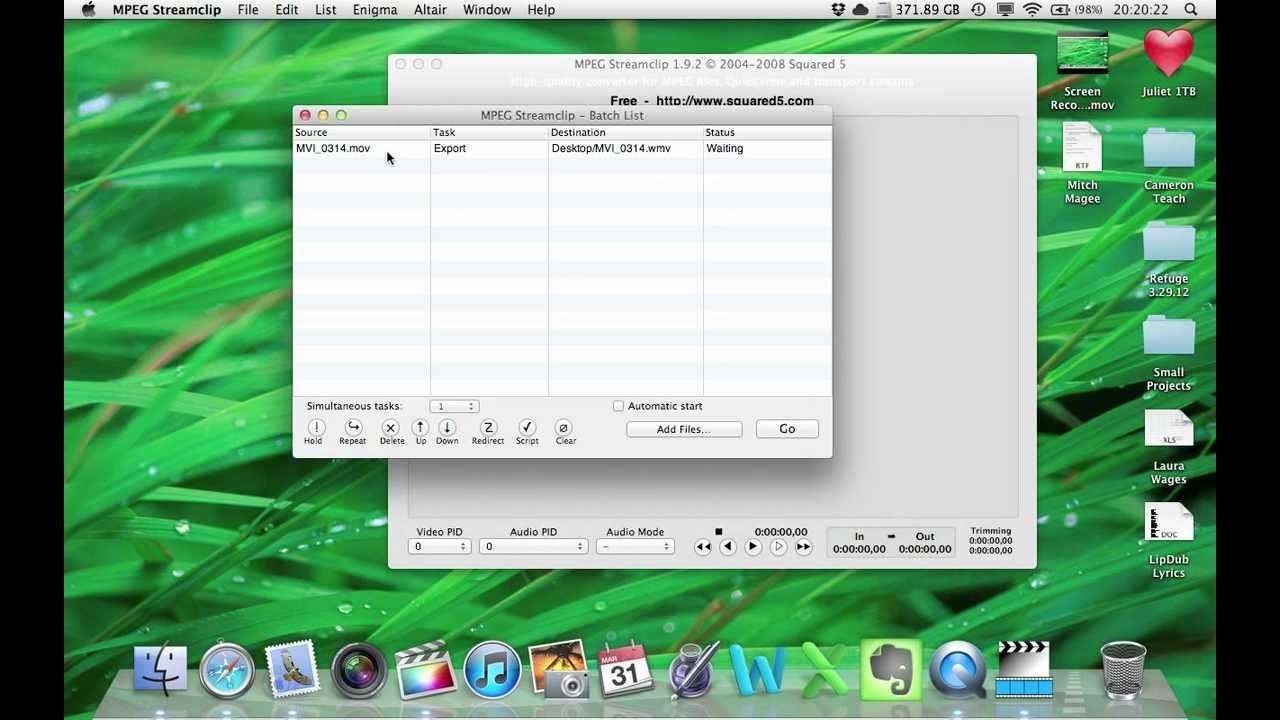Click the www.squared5.com link
1280x720 pixels.
735,101
